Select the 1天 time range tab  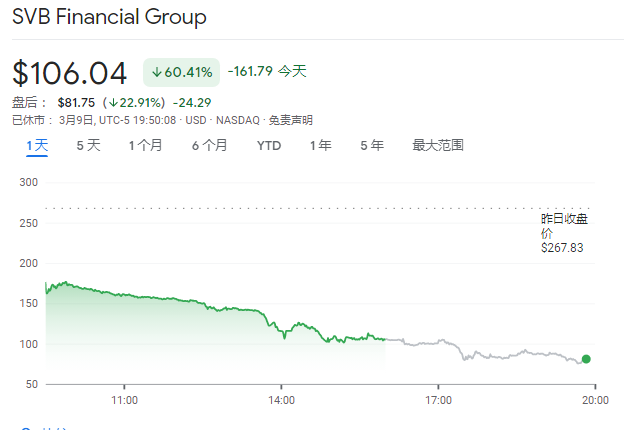37,145
